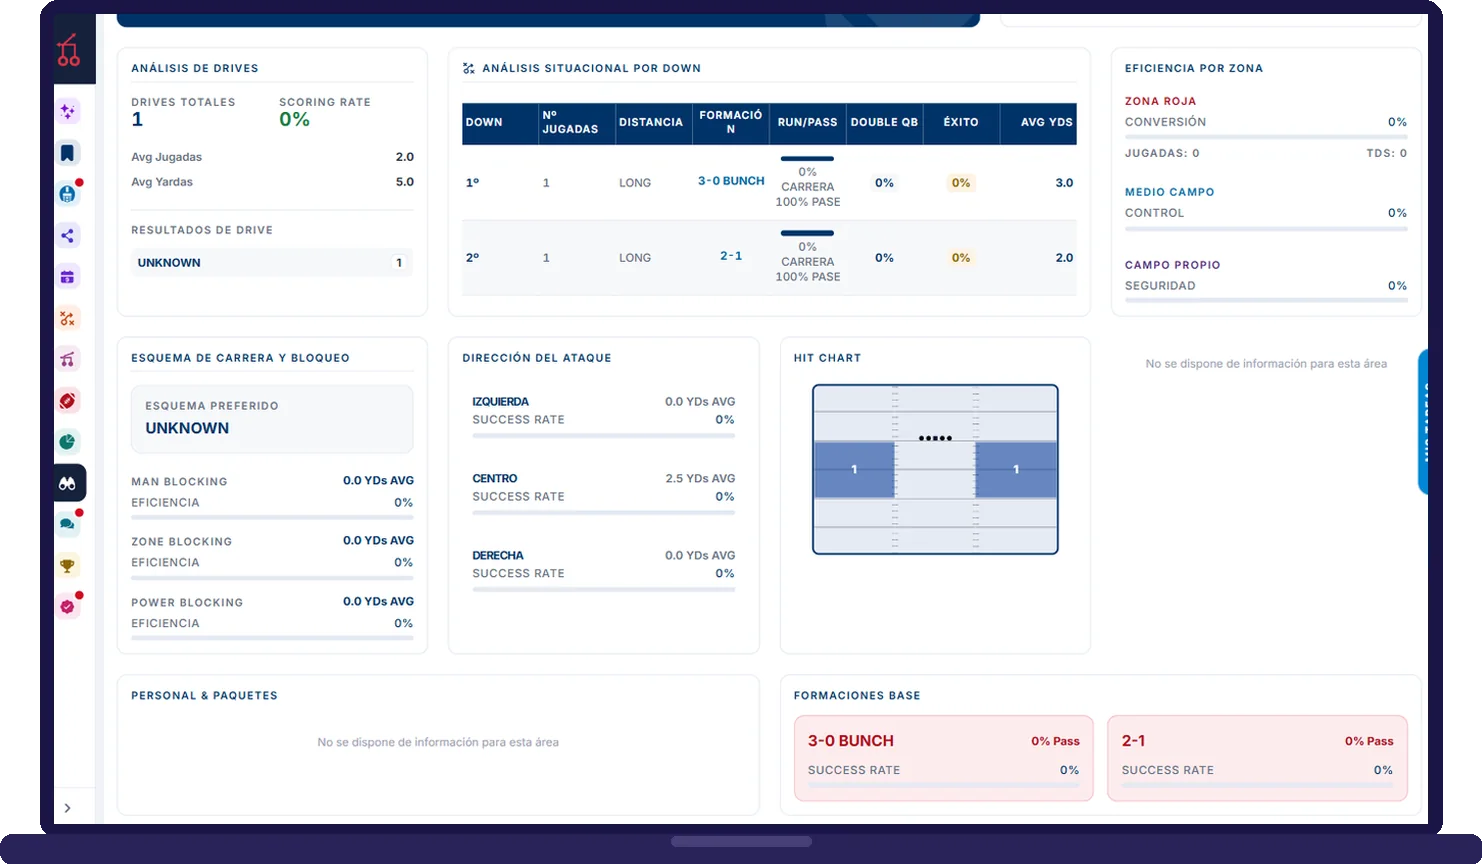1482x864 pixels.
Task: Click the CENTRO attack direction label
Action: [495, 479]
